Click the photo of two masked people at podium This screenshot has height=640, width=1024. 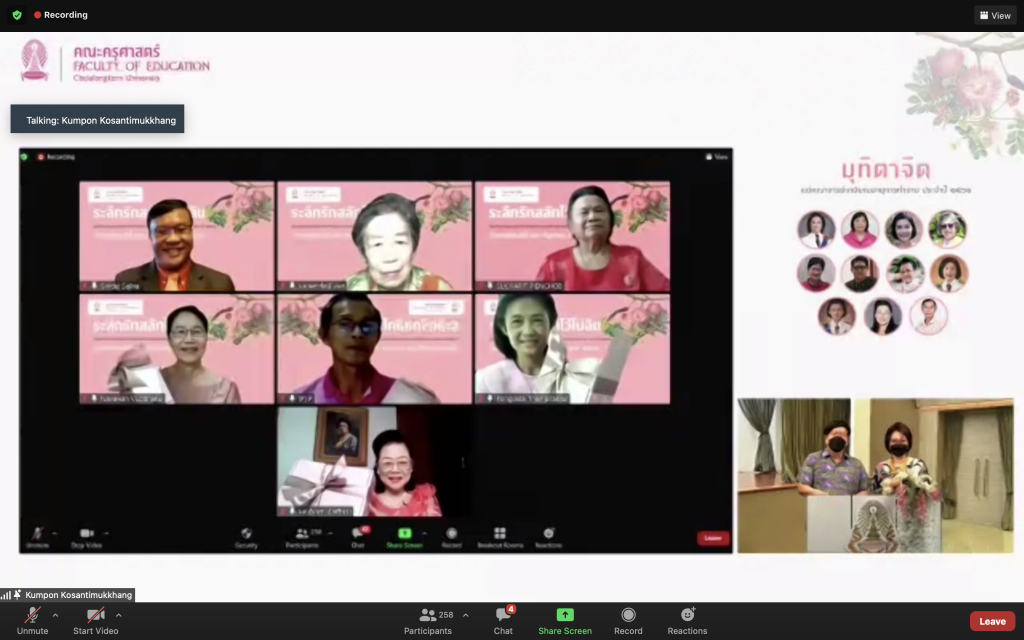click(875, 475)
